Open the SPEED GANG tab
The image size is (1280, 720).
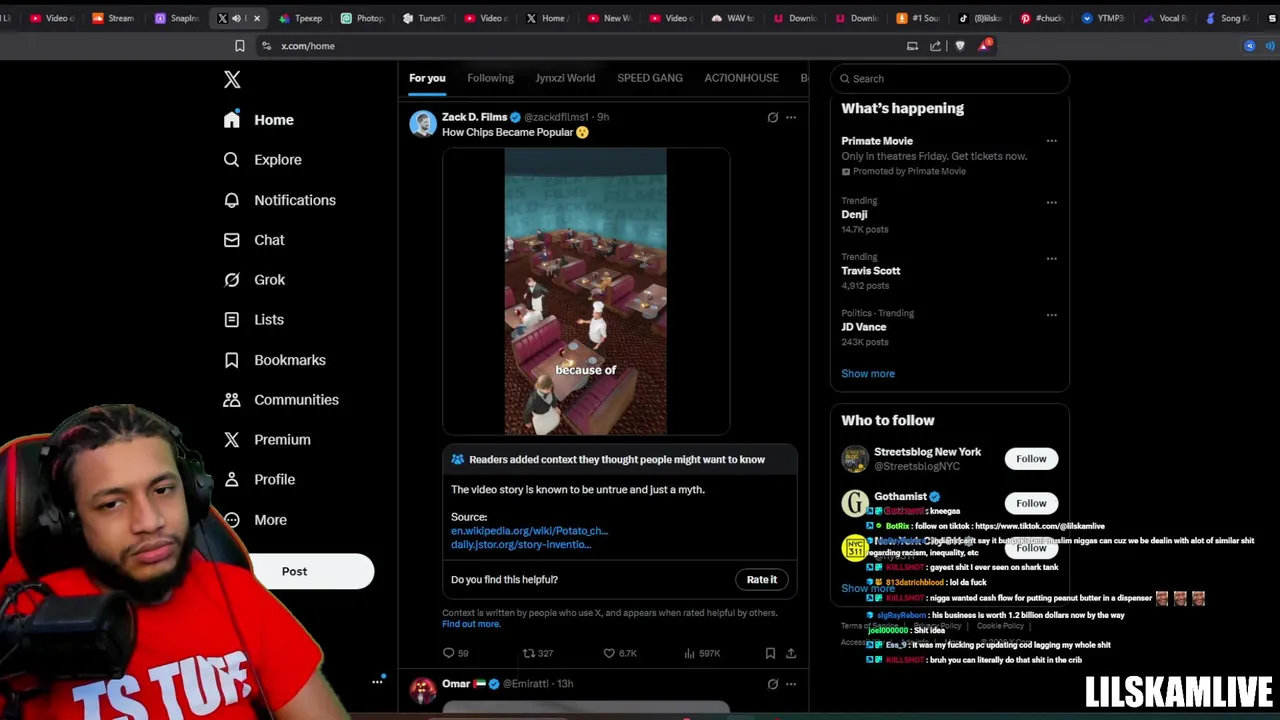pos(650,78)
